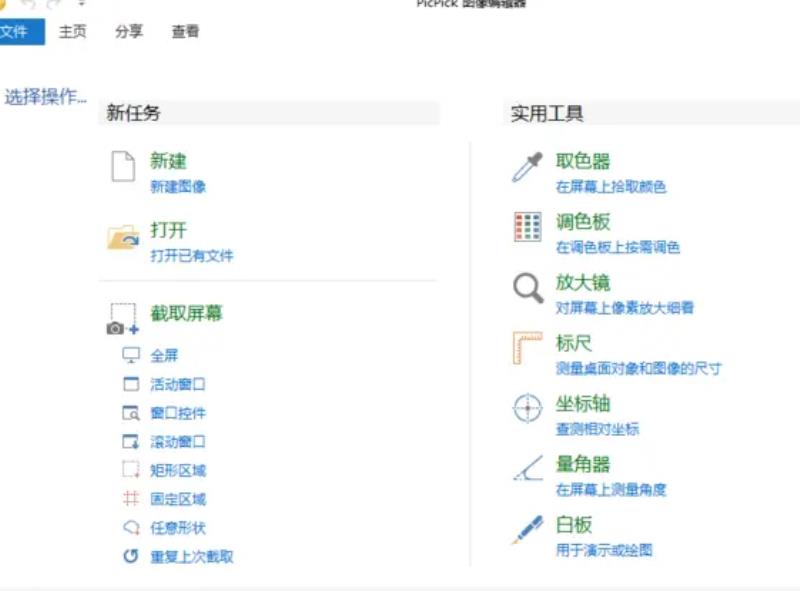Click the 截取屏幕 heading
800x591 pixels.
click(186, 313)
